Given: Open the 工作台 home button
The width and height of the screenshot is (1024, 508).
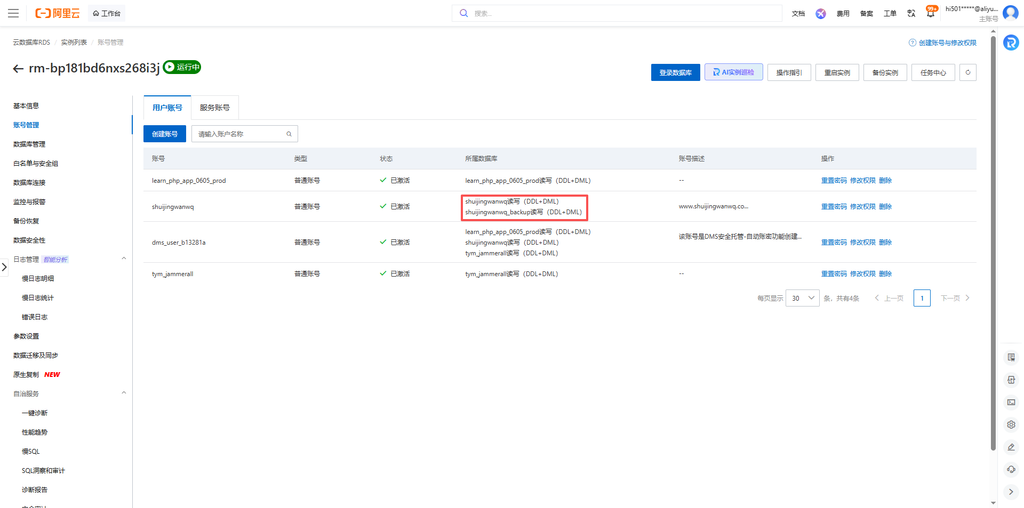Looking at the screenshot, I should [x=106, y=13].
